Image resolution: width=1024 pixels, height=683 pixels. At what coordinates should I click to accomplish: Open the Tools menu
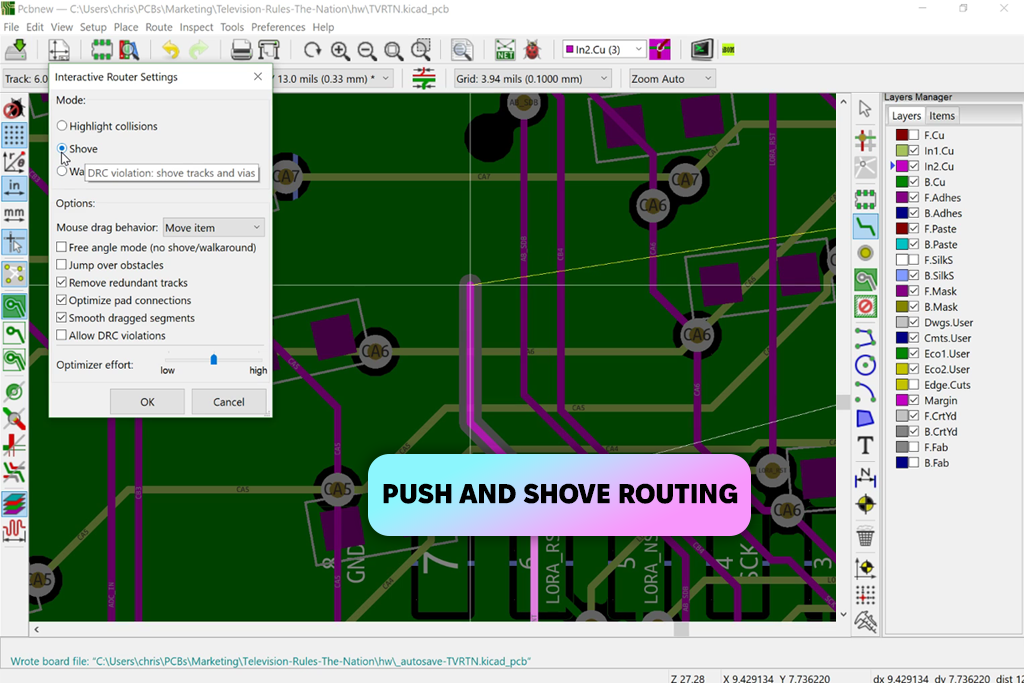tap(232, 27)
